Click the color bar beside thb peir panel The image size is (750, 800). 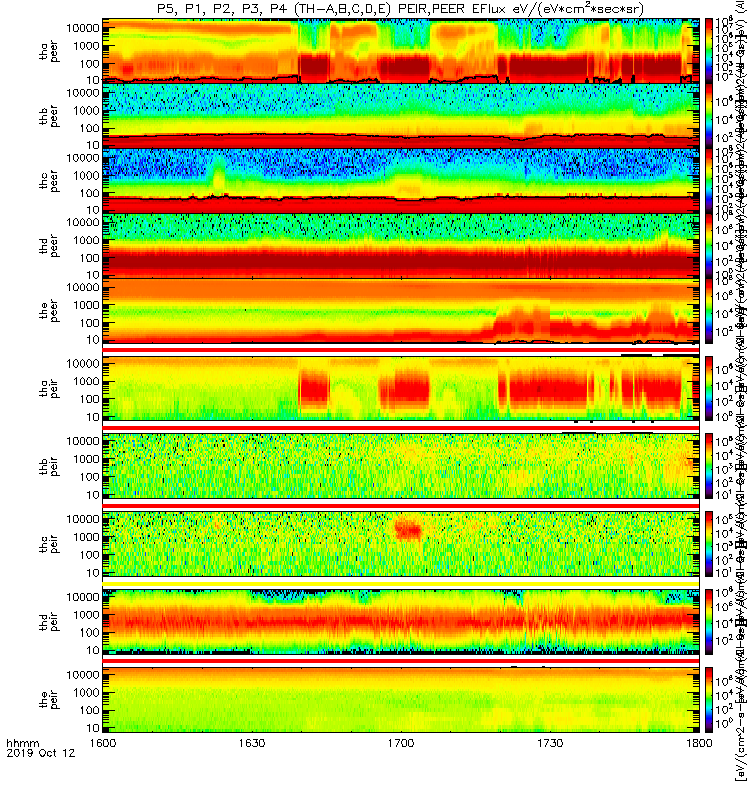click(x=709, y=466)
